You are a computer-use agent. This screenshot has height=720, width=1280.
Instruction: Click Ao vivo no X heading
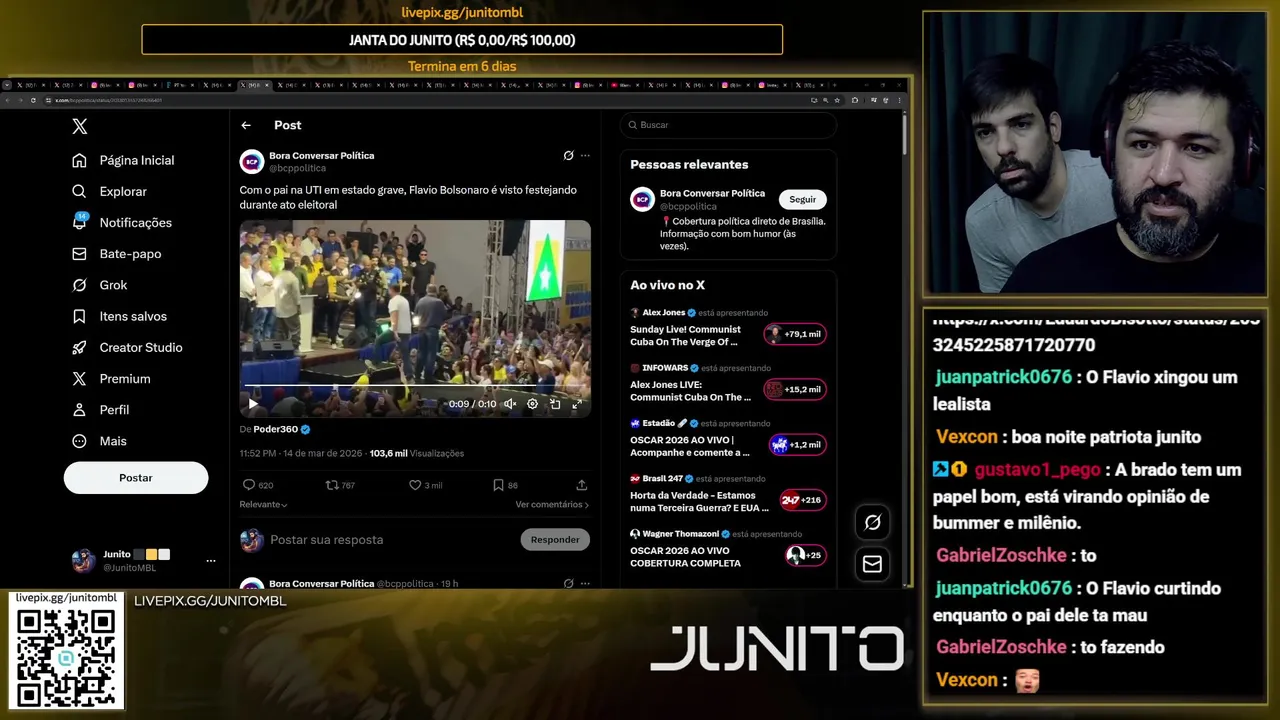667,285
